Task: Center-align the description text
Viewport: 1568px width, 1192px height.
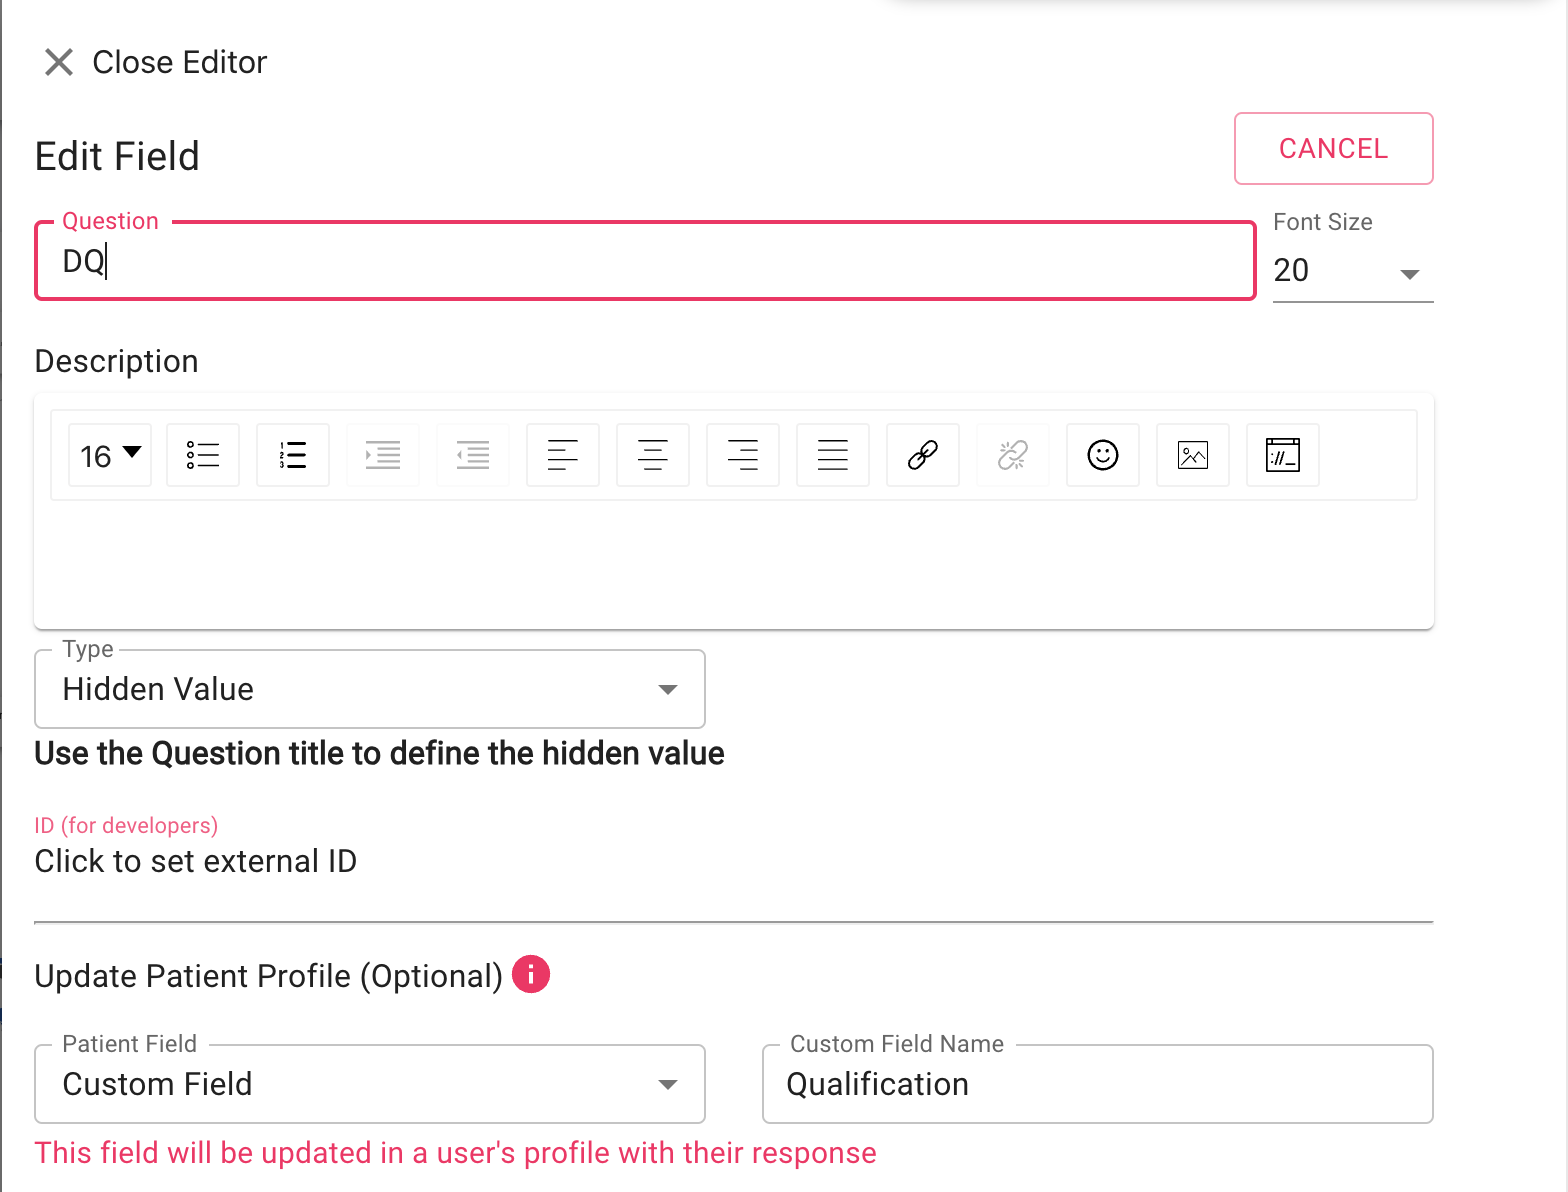Action: tap(653, 455)
